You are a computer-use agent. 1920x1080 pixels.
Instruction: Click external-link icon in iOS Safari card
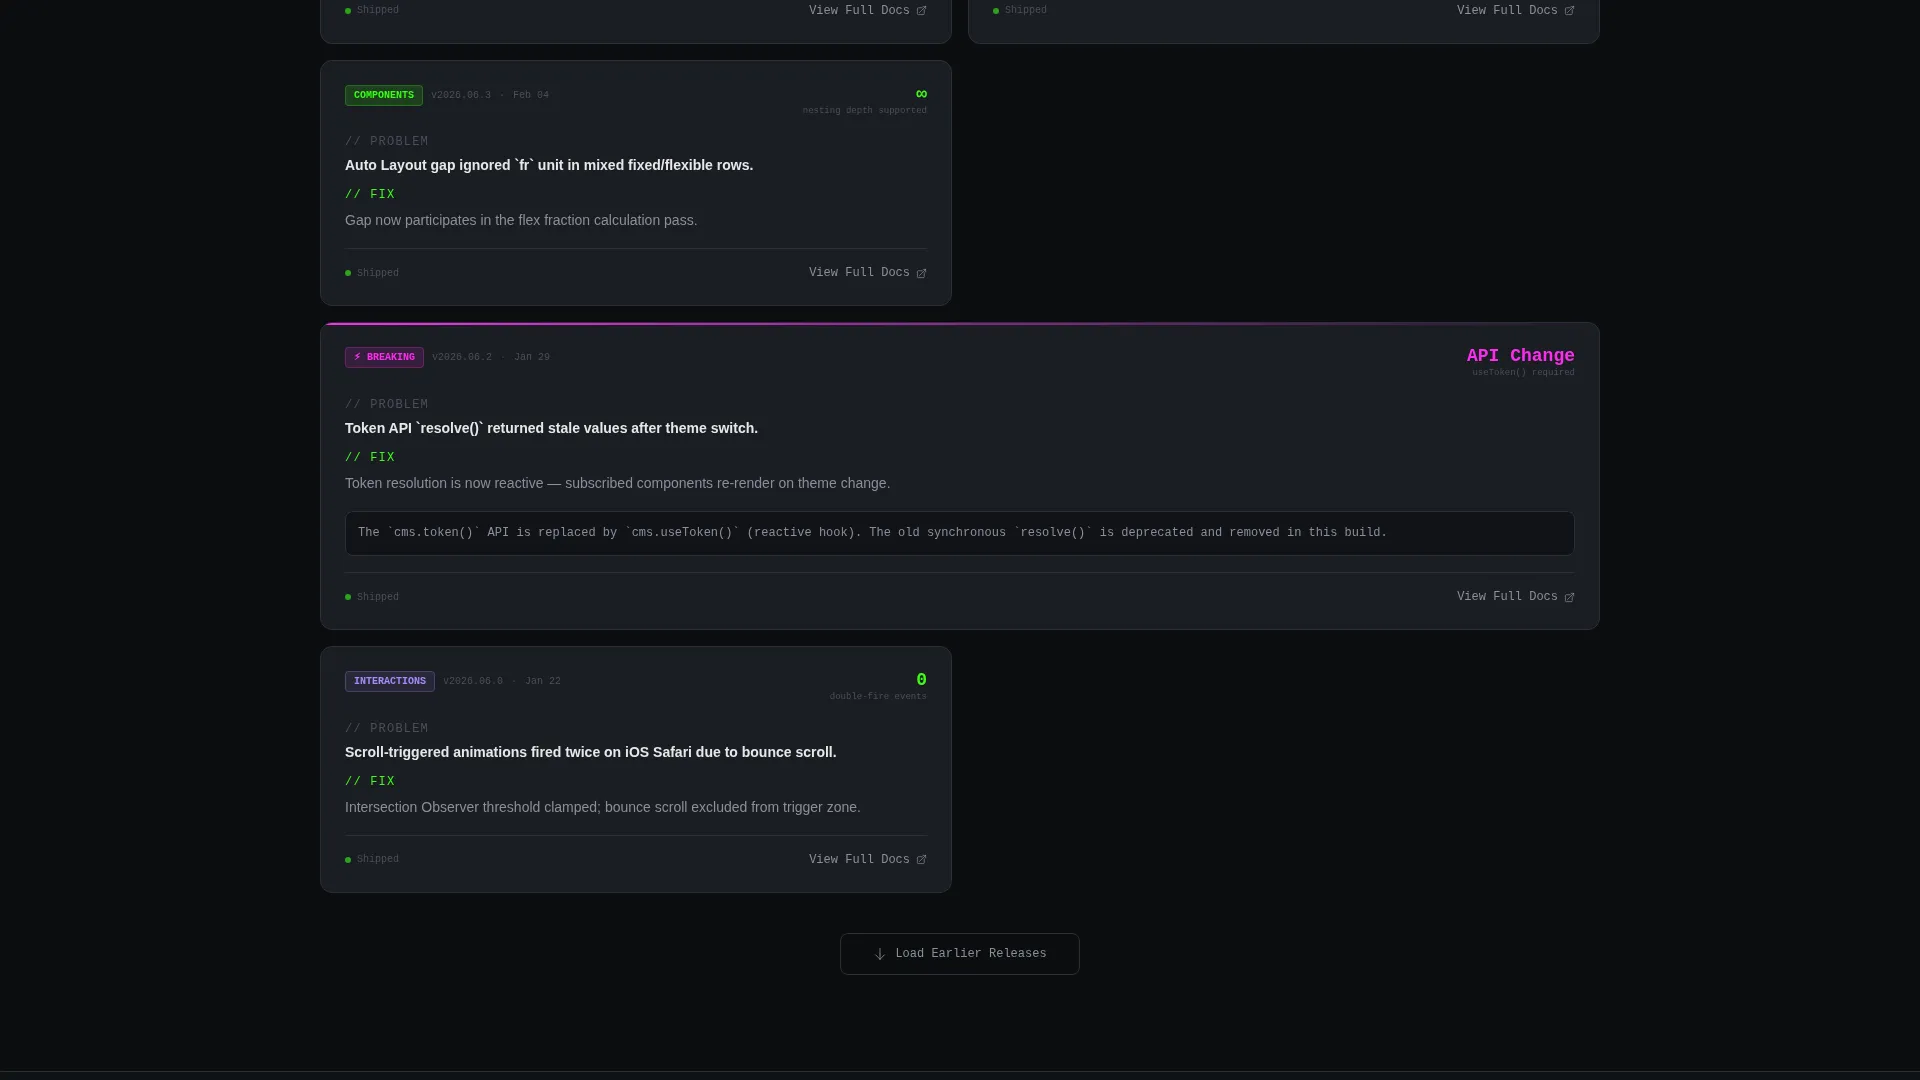[x=921, y=860]
